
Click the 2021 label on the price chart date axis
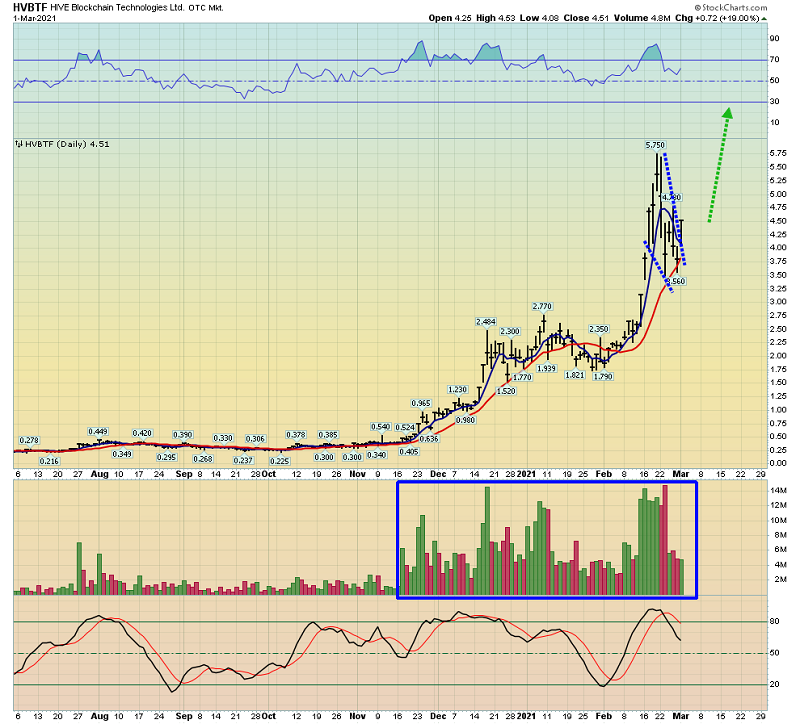click(527, 474)
